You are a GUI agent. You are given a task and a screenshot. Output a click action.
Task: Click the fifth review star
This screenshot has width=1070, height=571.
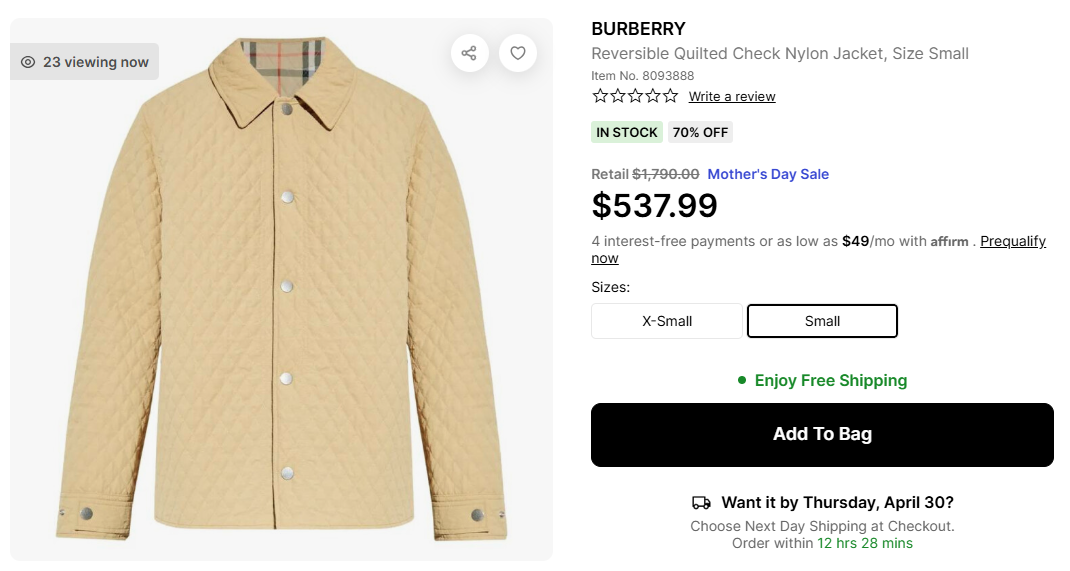tap(670, 96)
